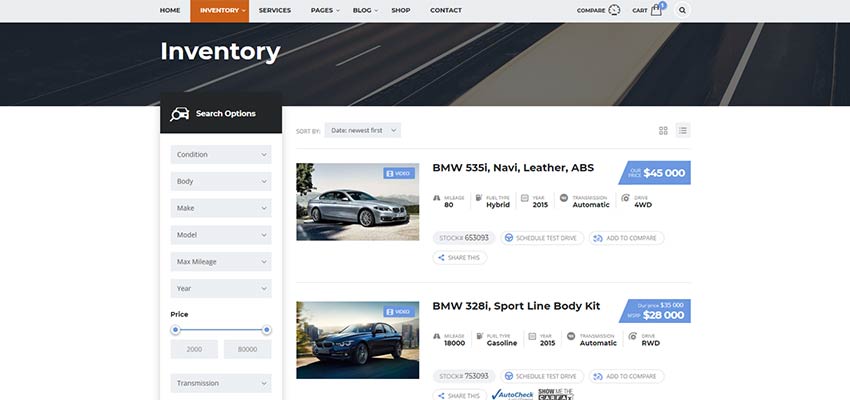Click fuel type icon on BMW 328i

480,337
